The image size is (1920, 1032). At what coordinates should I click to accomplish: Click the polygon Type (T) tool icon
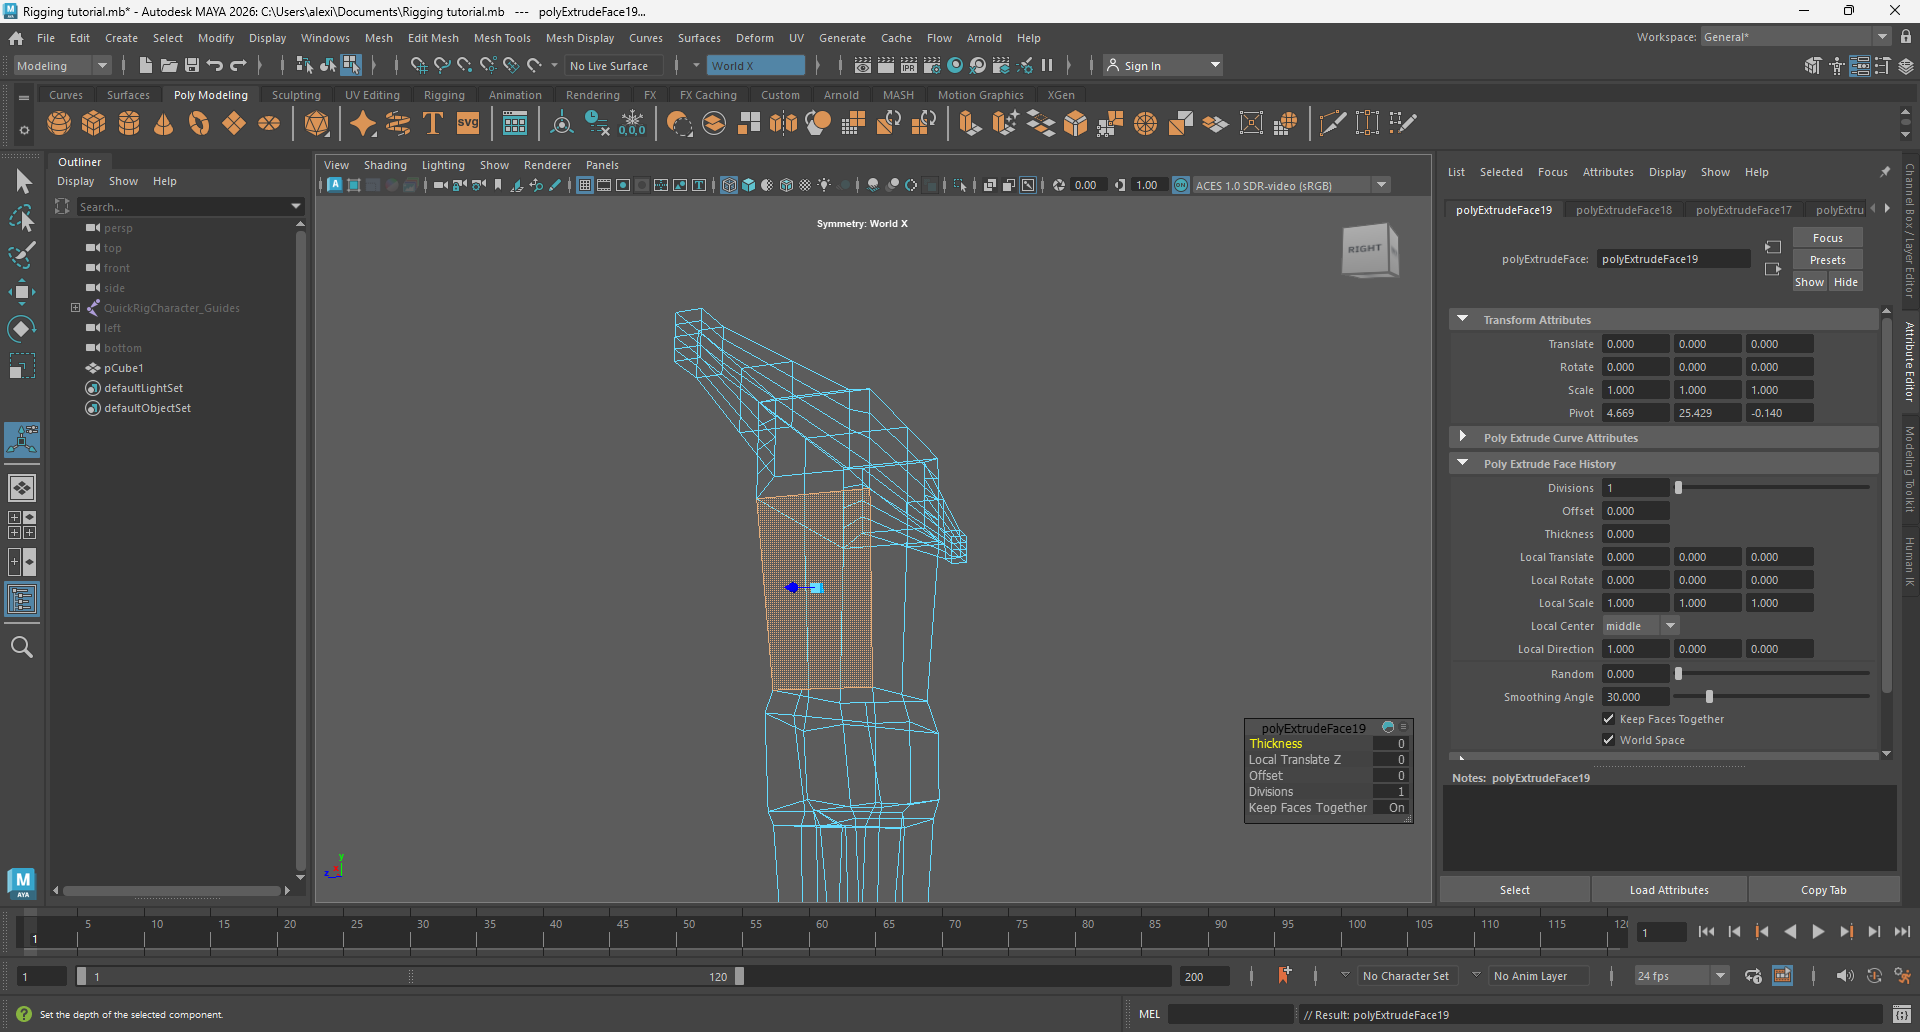(x=433, y=123)
